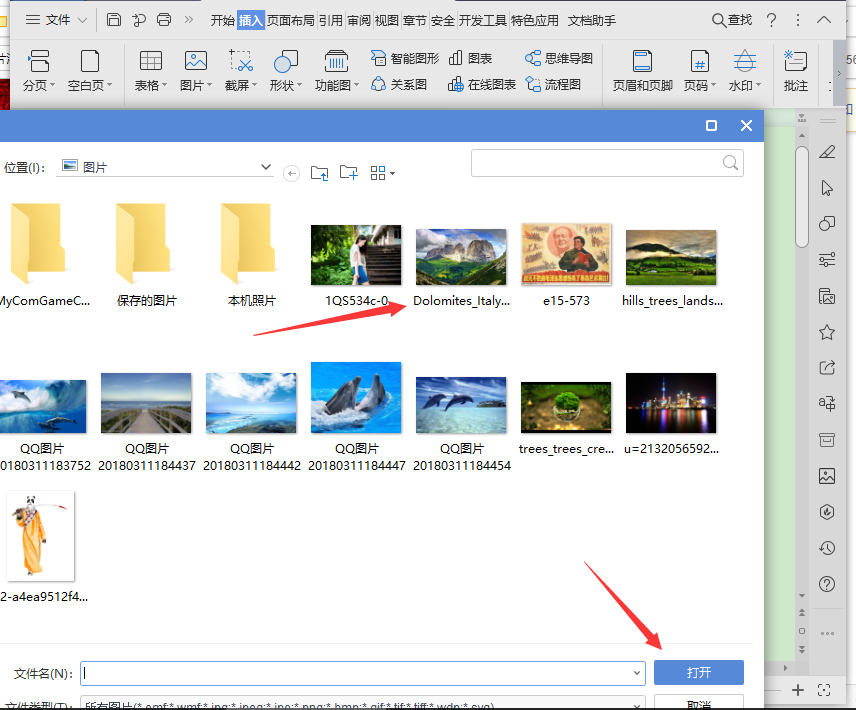Screen dimensions: 856x710
Task: Open the 图片 picture dropdown in ribbon
Action: (x=195, y=70)
